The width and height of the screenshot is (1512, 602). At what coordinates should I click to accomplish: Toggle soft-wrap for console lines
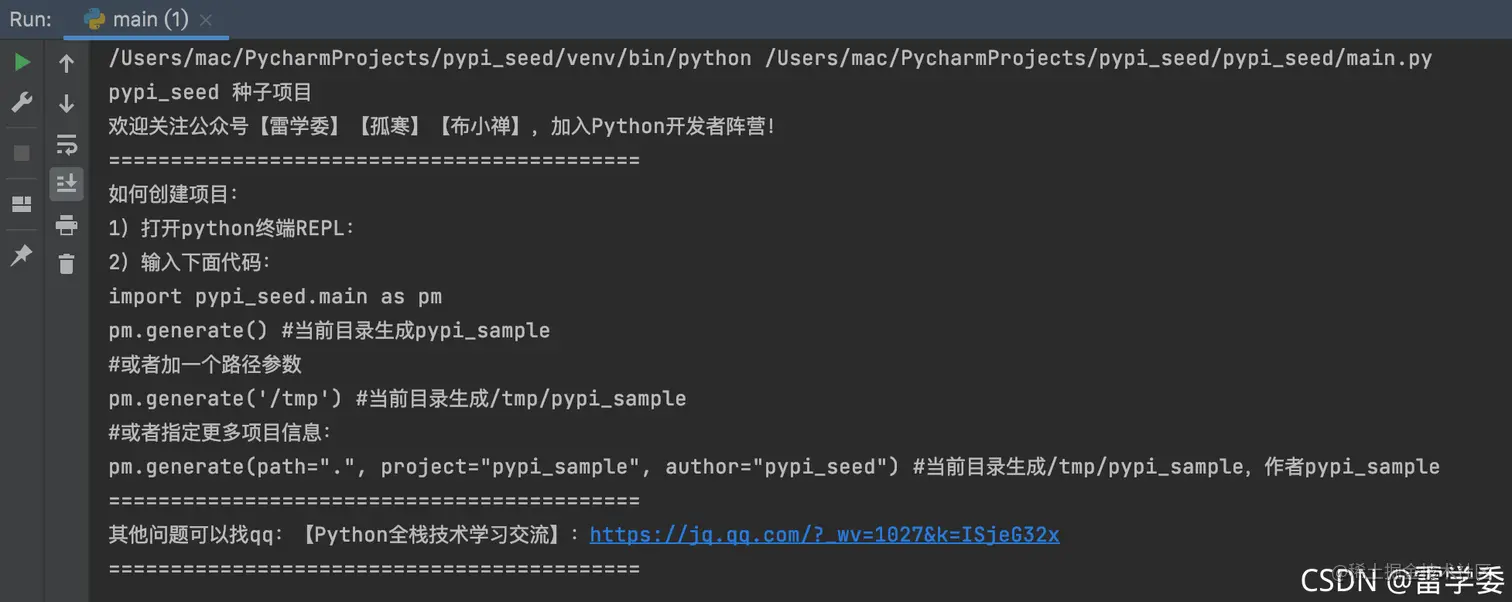click(66, 144)
